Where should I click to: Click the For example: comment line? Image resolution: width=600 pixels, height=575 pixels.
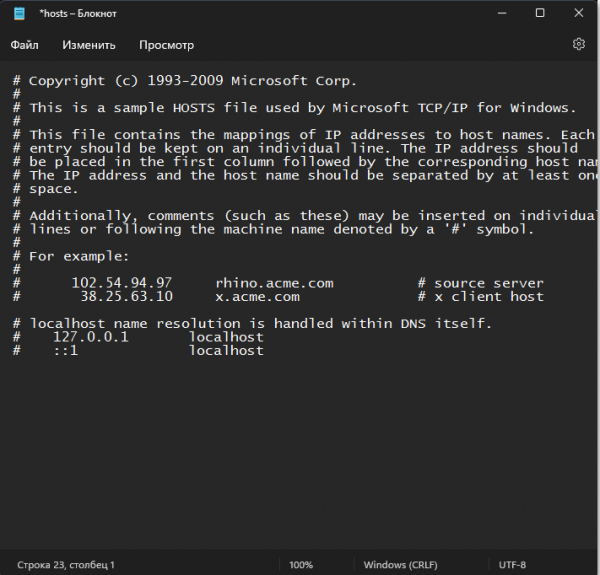point(71,256)
